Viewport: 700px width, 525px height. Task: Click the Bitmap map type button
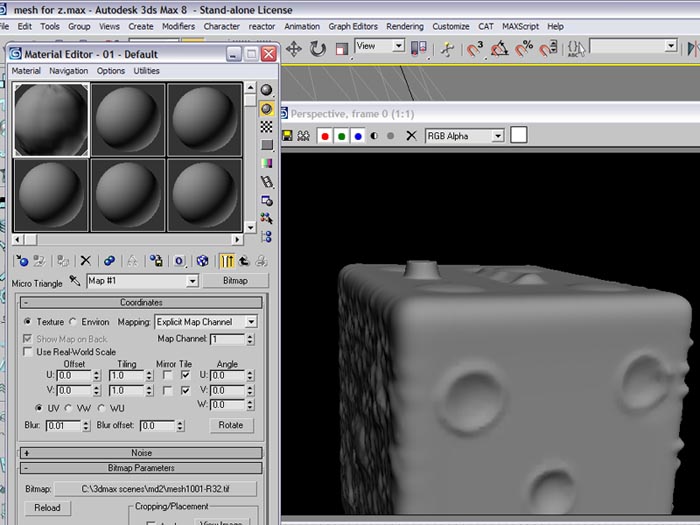coord(235,281)
